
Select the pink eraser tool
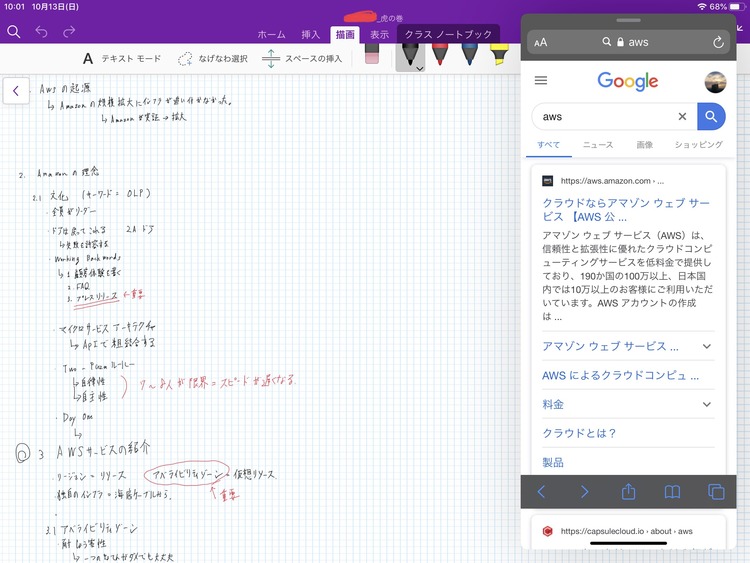[372, 54]
